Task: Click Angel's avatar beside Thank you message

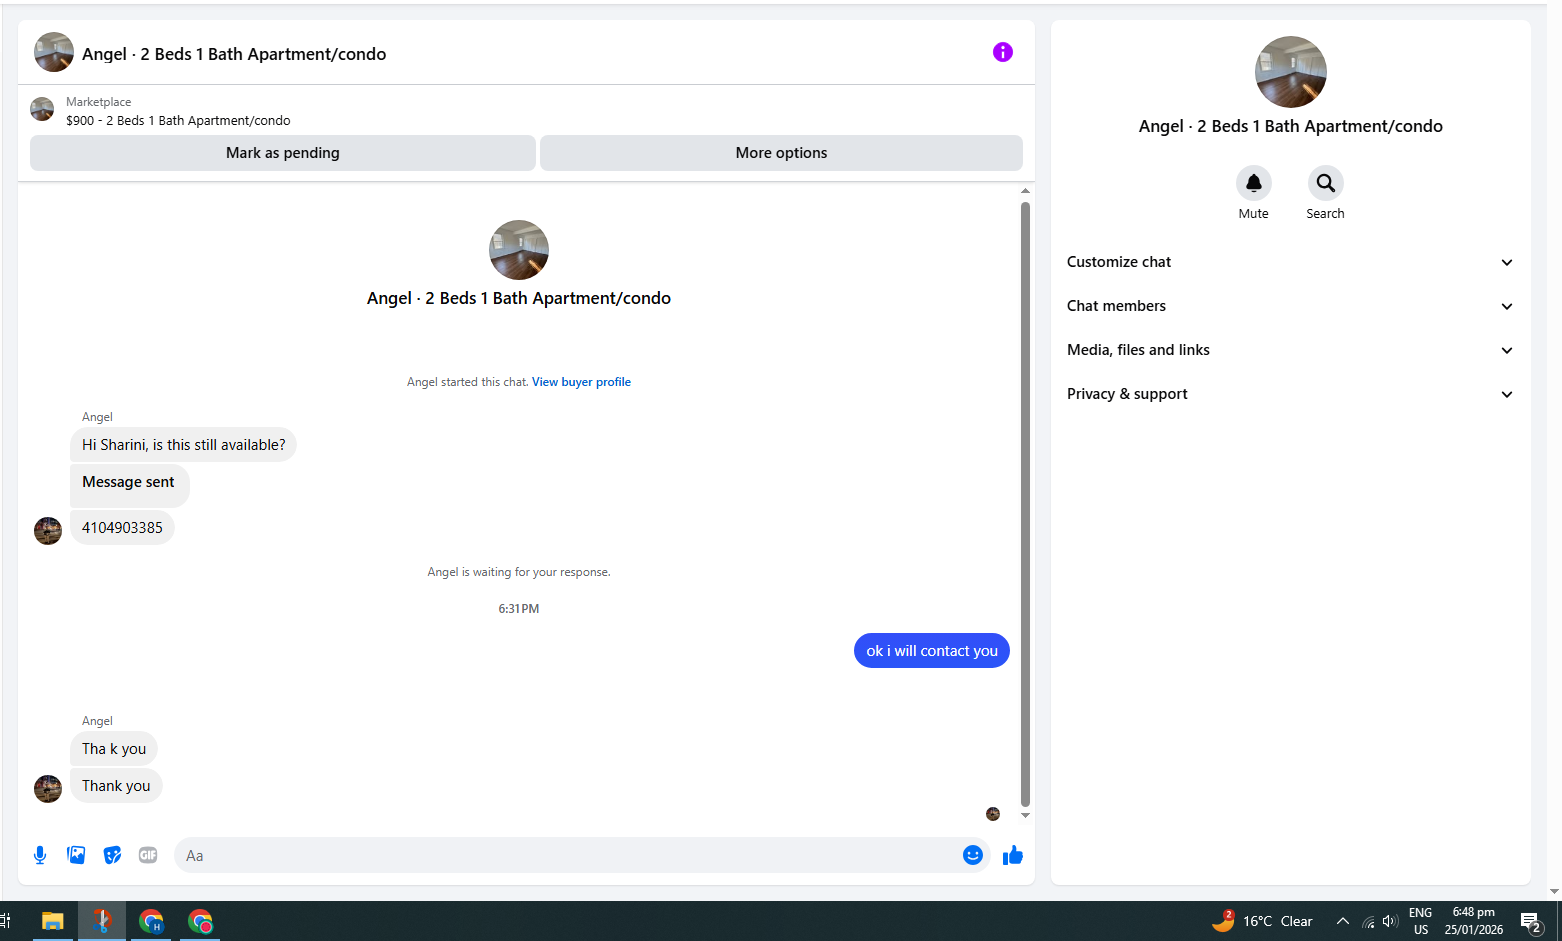Action: 48,788
